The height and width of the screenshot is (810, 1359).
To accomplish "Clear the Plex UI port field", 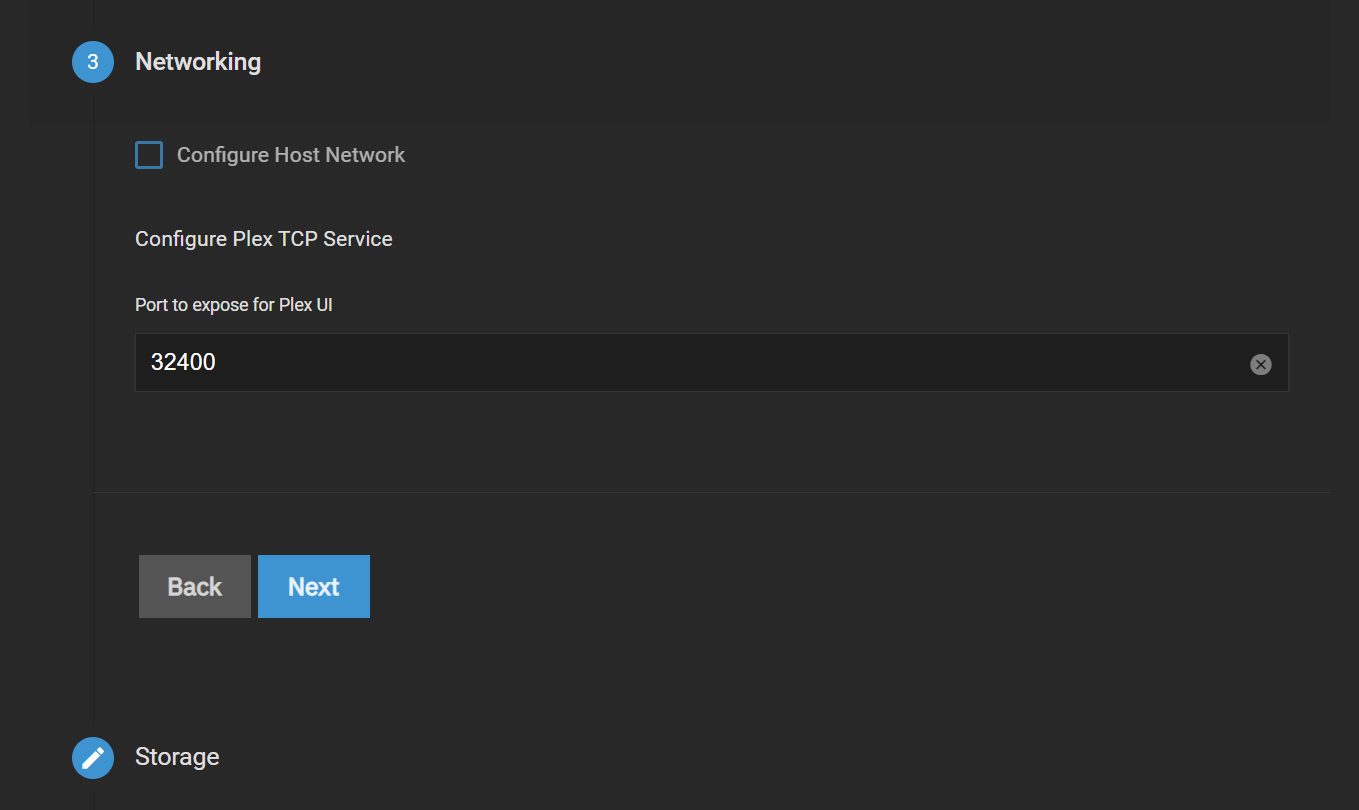I will pyautogui.click(x=1260, y=364).
